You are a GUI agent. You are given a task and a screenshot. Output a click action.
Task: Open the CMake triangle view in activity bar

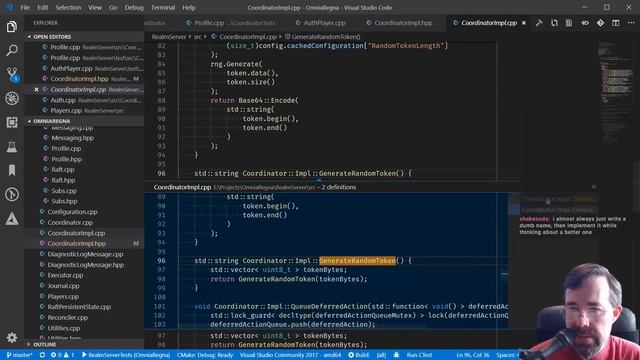(x=12, y=219)
